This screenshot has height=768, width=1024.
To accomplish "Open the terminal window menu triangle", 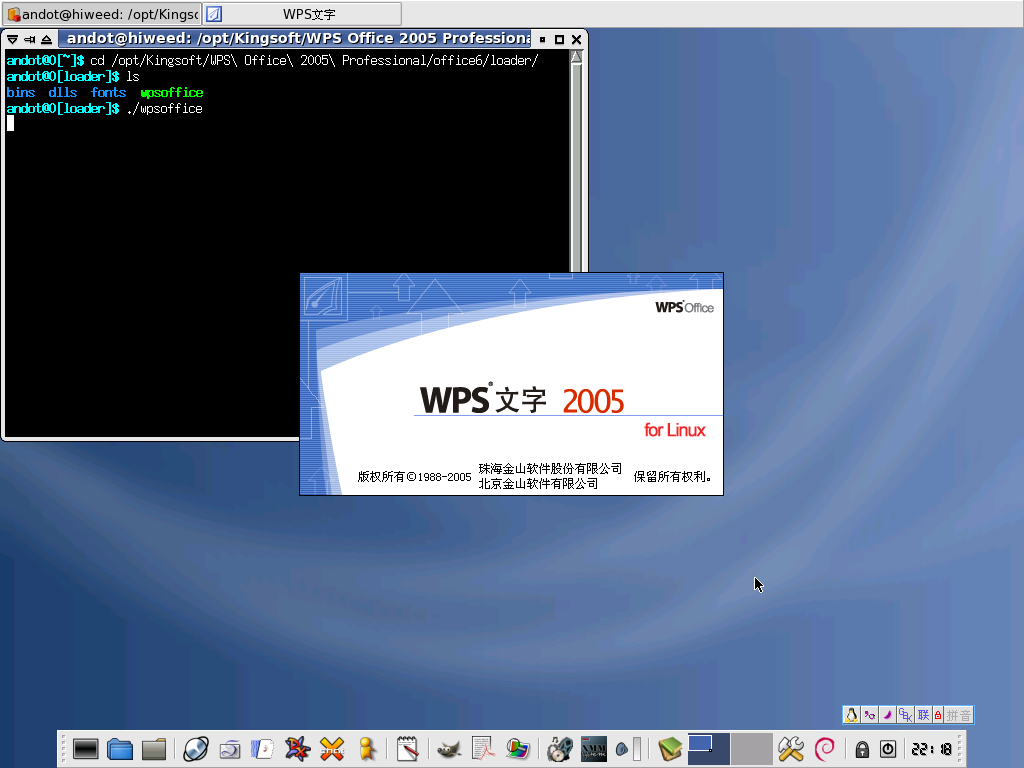I will pos(12,39).
